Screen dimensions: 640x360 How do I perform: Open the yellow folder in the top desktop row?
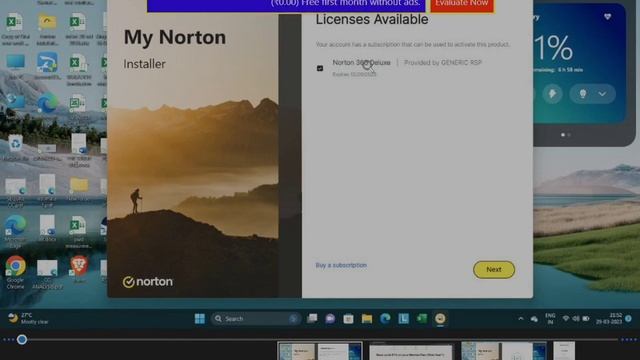[47, 29]
